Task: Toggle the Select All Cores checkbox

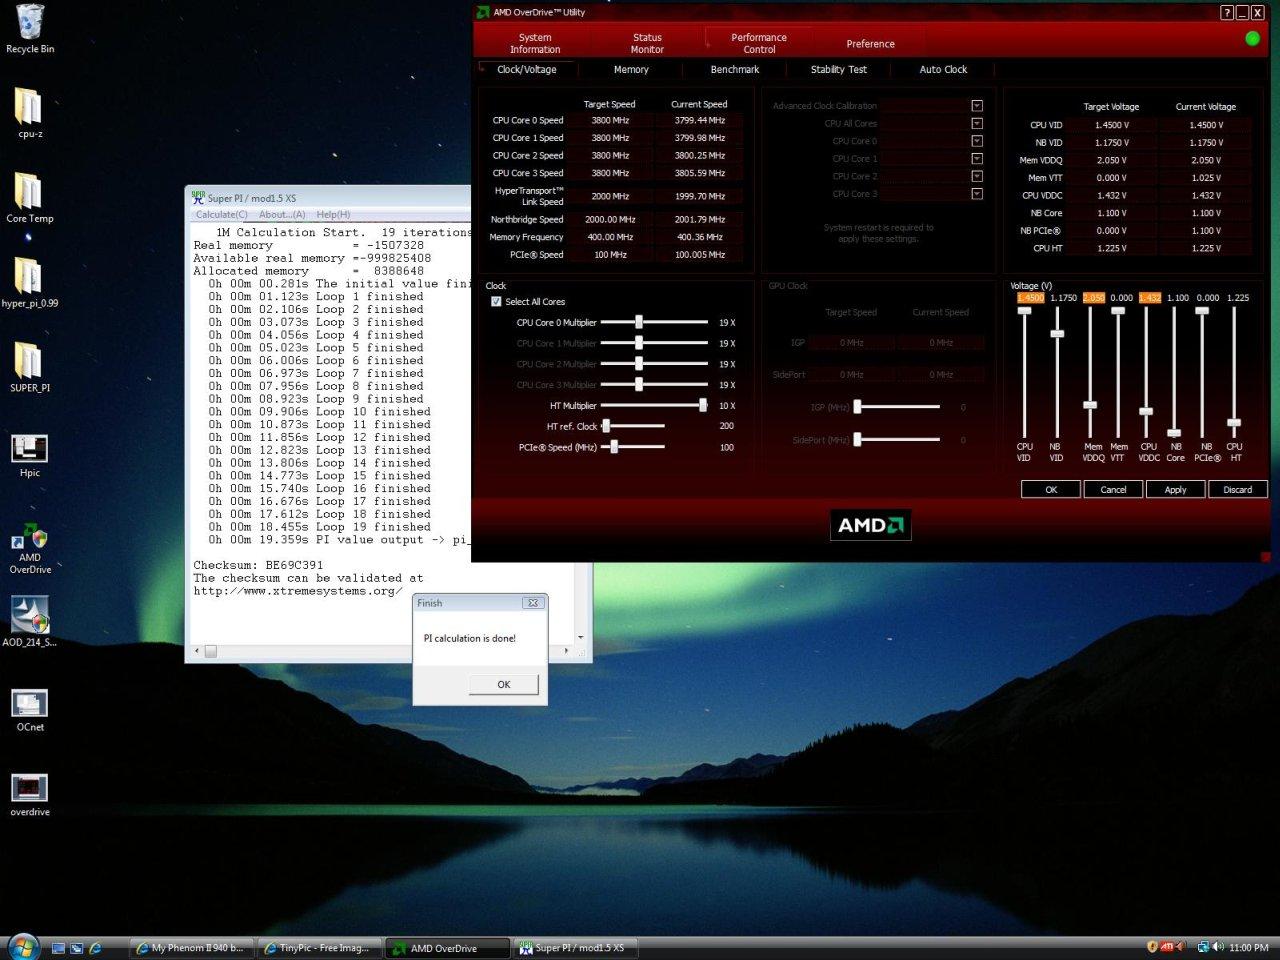Action: [496, 301]
